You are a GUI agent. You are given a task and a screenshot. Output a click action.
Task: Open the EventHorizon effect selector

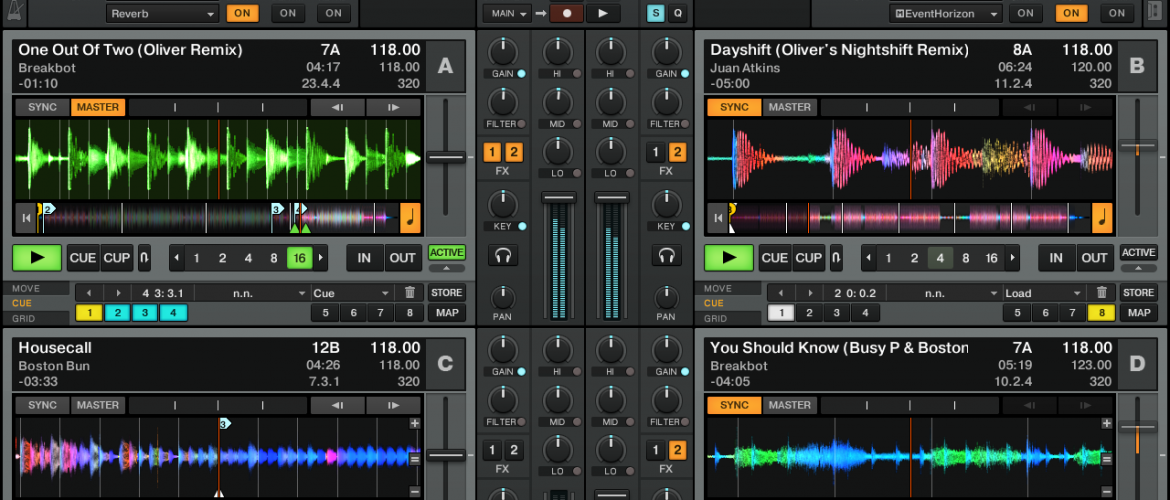point(946,13)
